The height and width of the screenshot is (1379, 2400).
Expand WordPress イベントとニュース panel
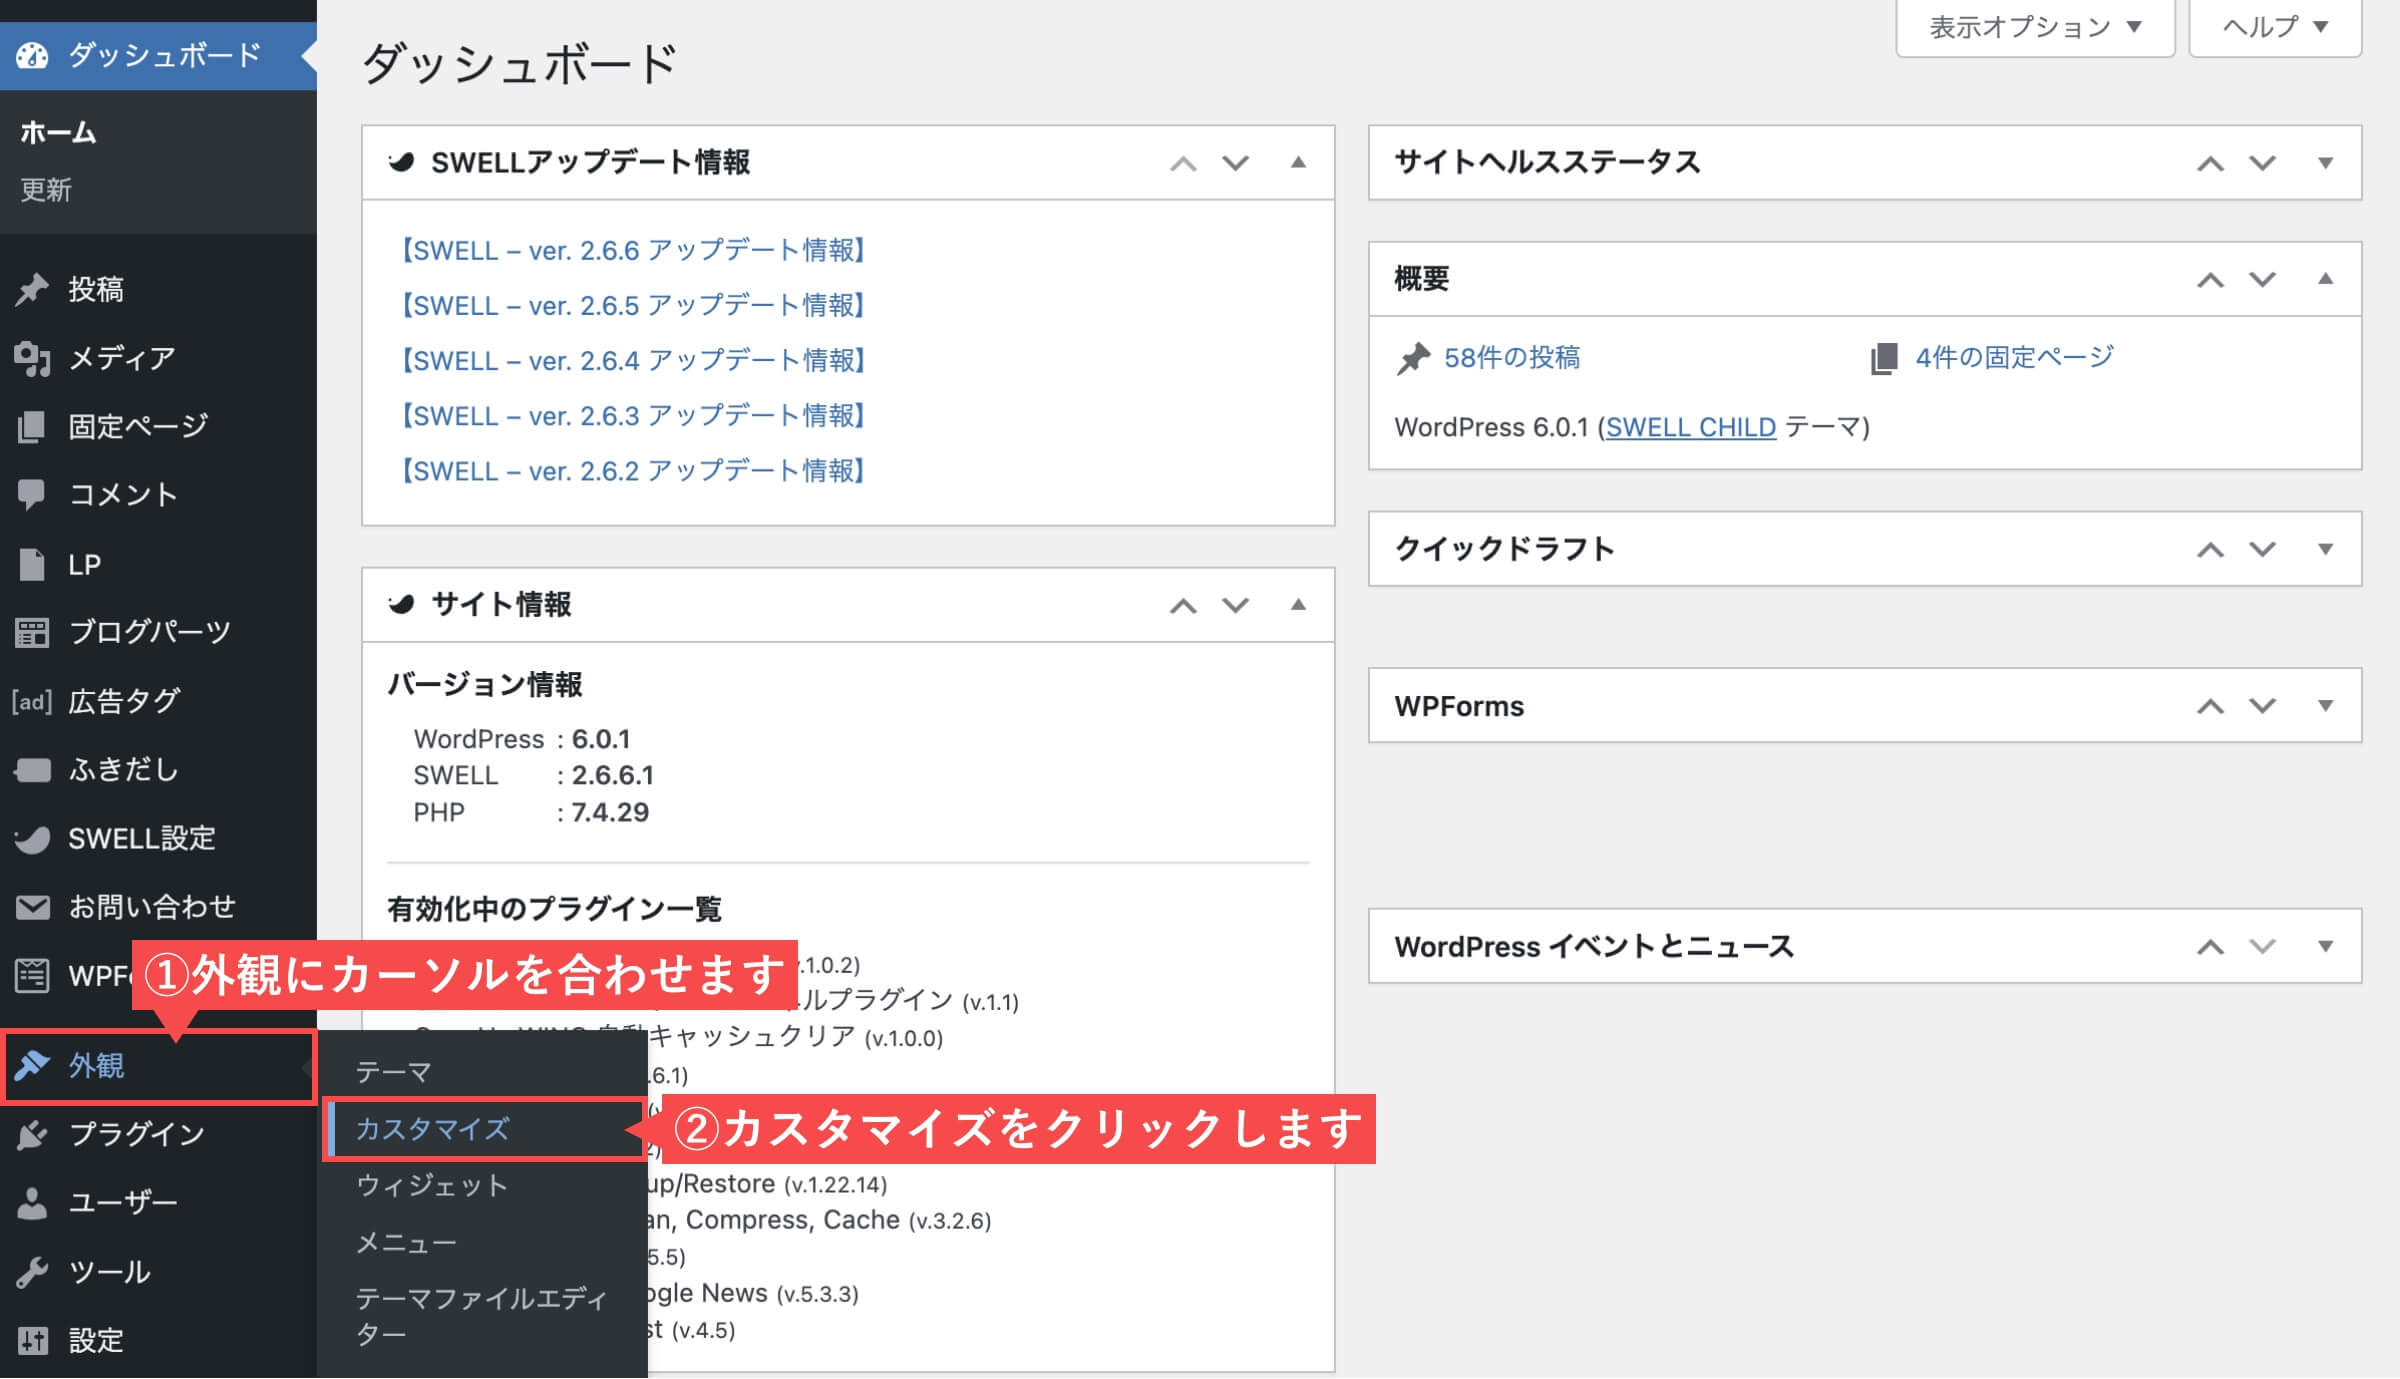click(x=2325, y=947)
